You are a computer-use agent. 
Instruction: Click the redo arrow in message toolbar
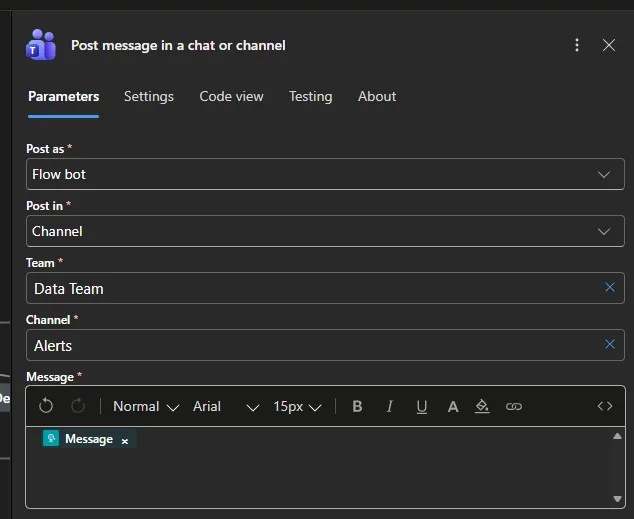coord(78,406)
